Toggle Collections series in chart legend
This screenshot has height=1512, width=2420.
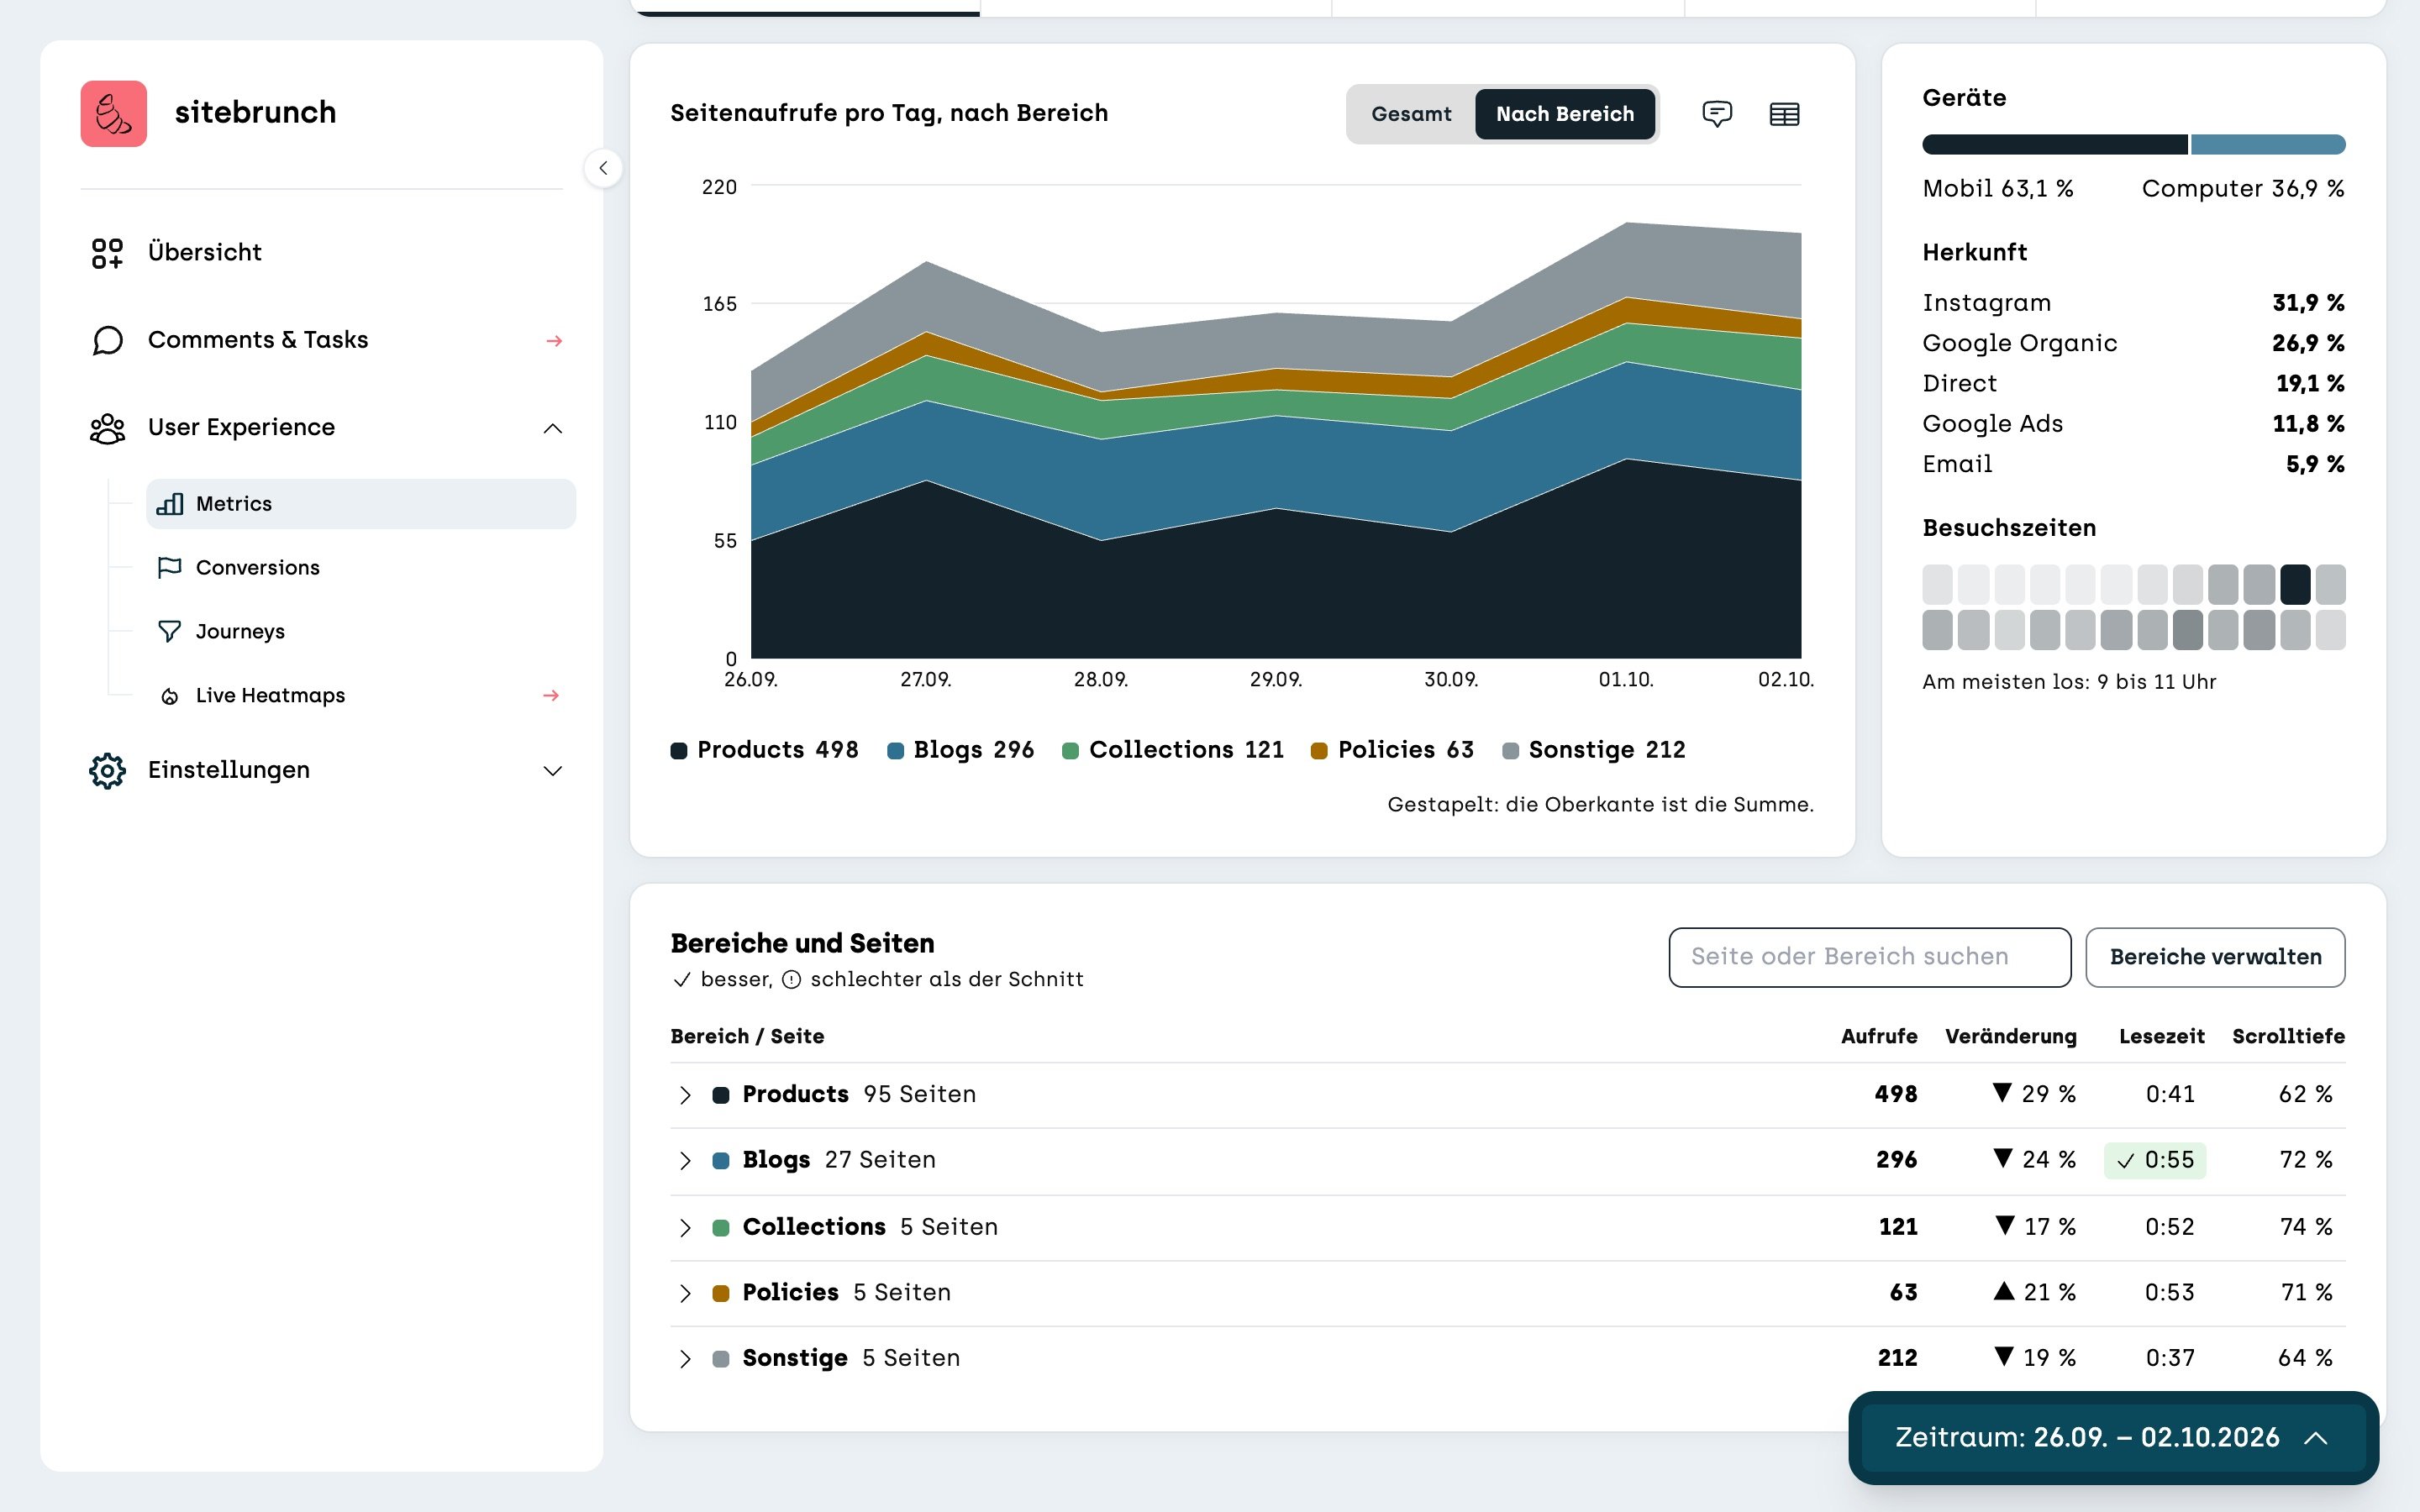[1173, 750]
